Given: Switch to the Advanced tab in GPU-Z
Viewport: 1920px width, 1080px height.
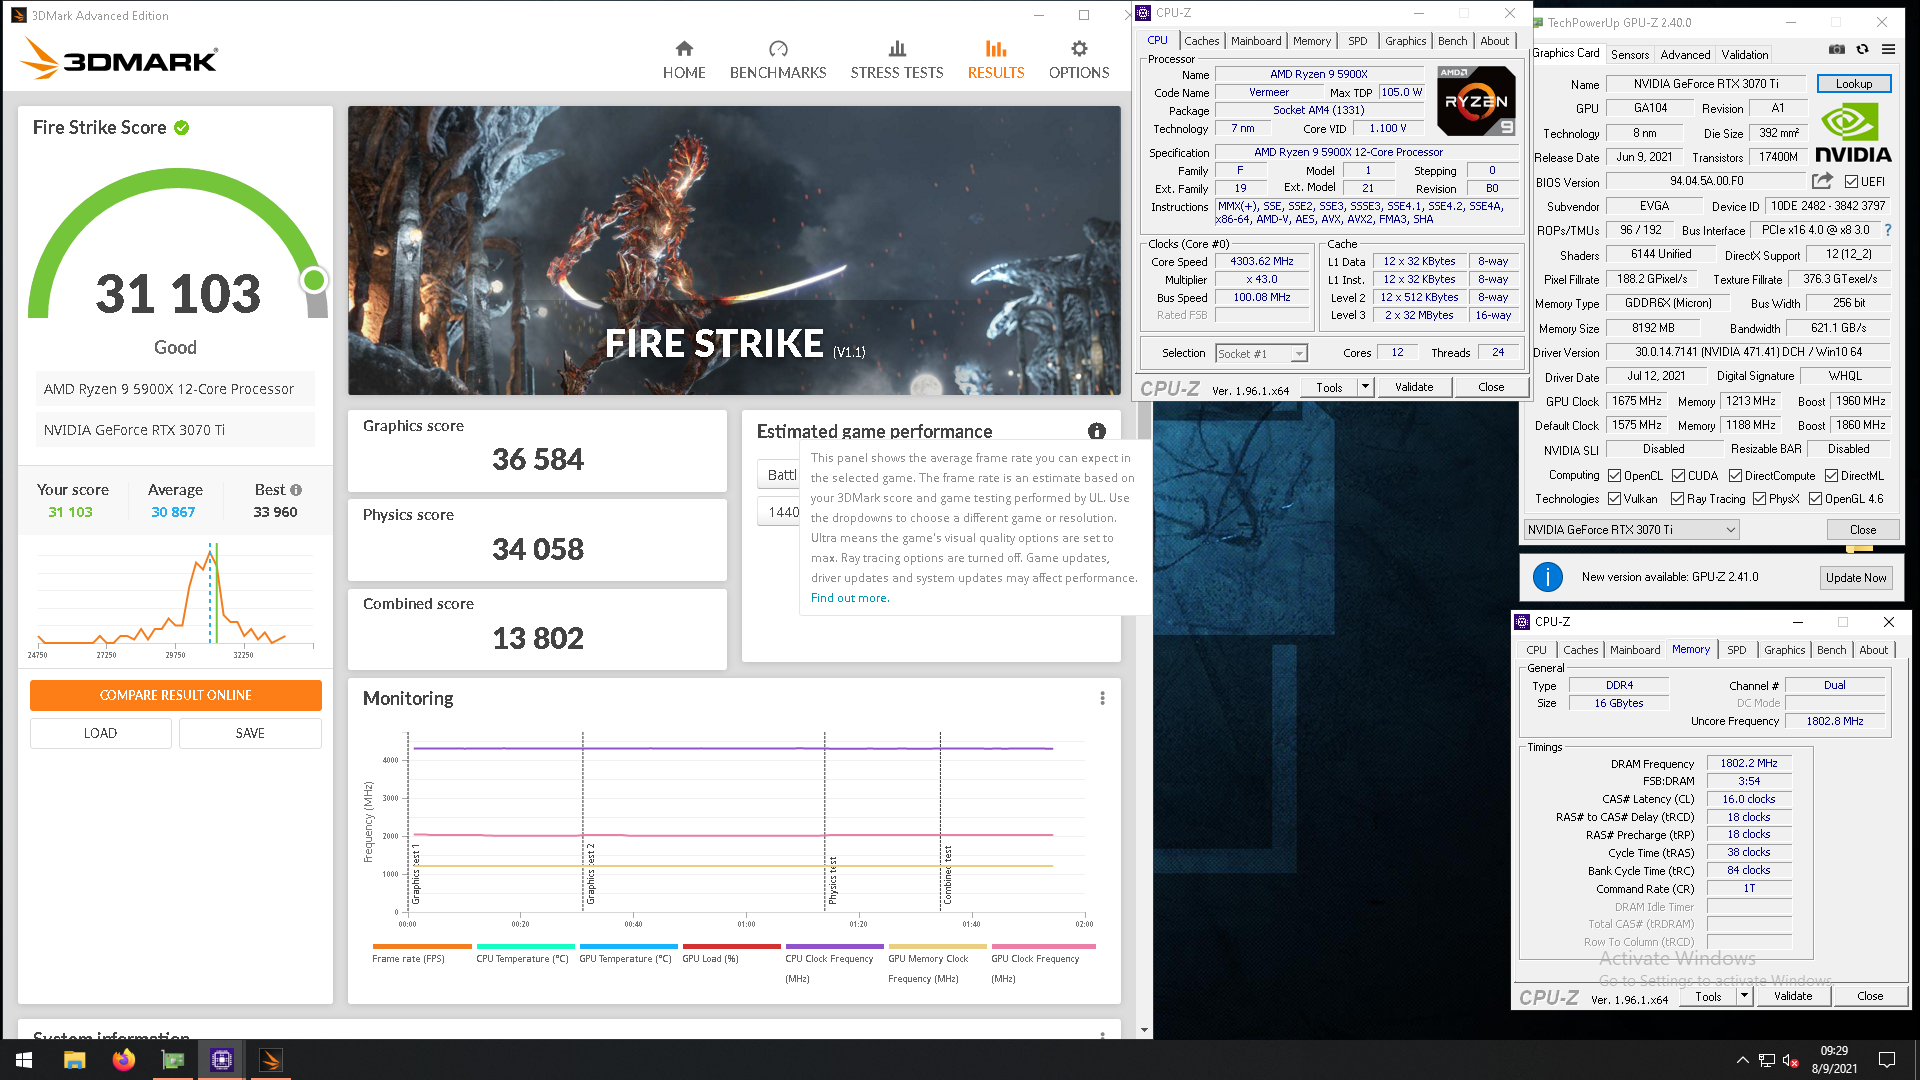Looking at the screenshot, I should (1685, 55).
